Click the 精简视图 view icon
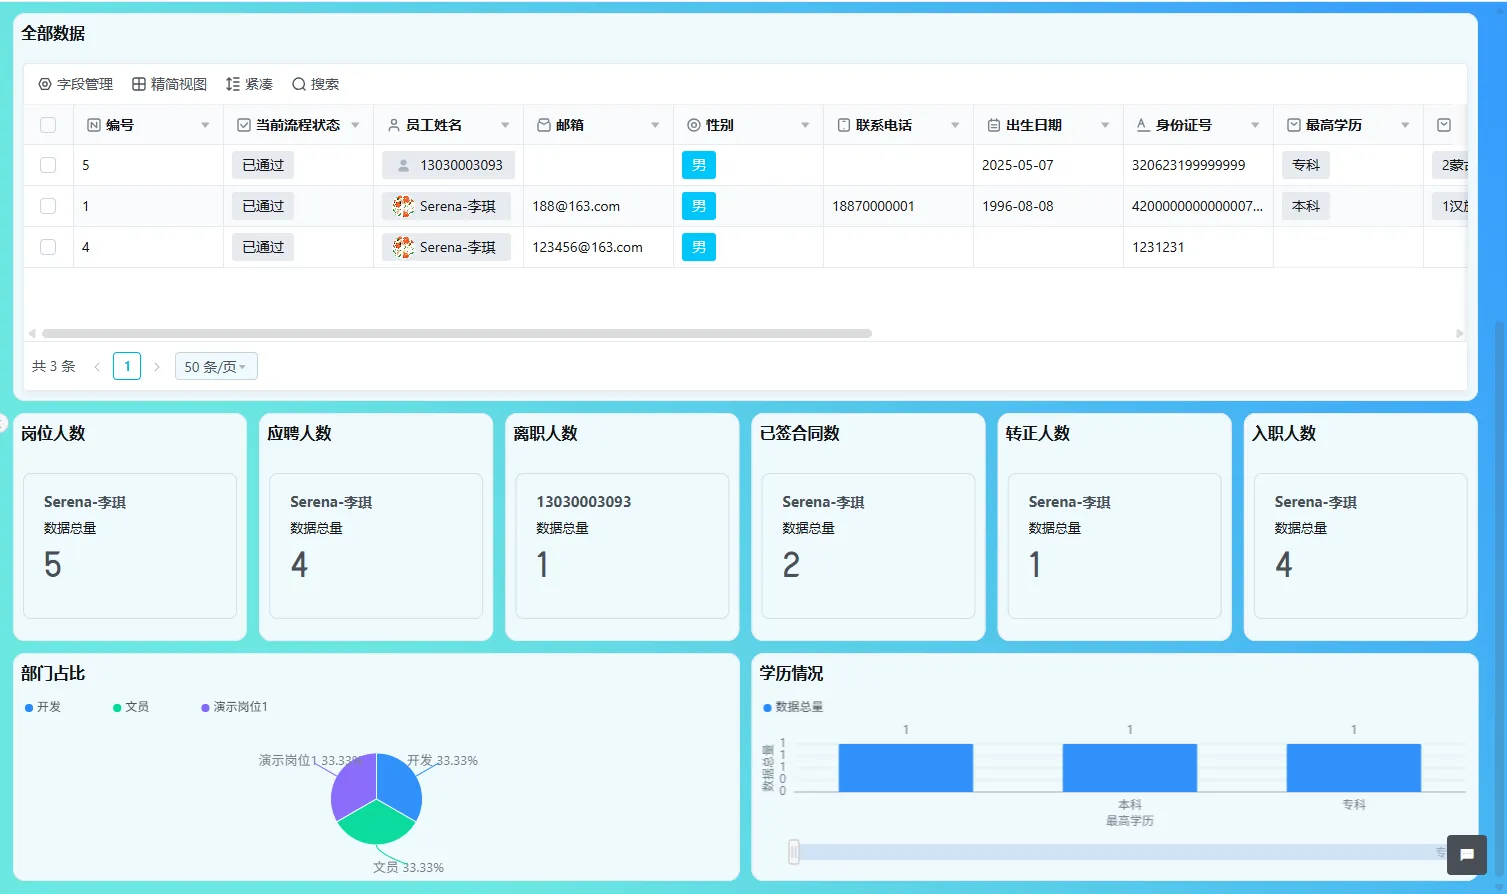 pos(138,84)
